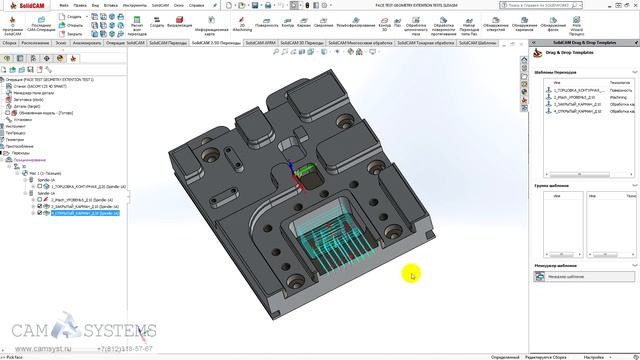Select the Переходы tree item
This screenshot has height=360, width=640.
point(20,153)
